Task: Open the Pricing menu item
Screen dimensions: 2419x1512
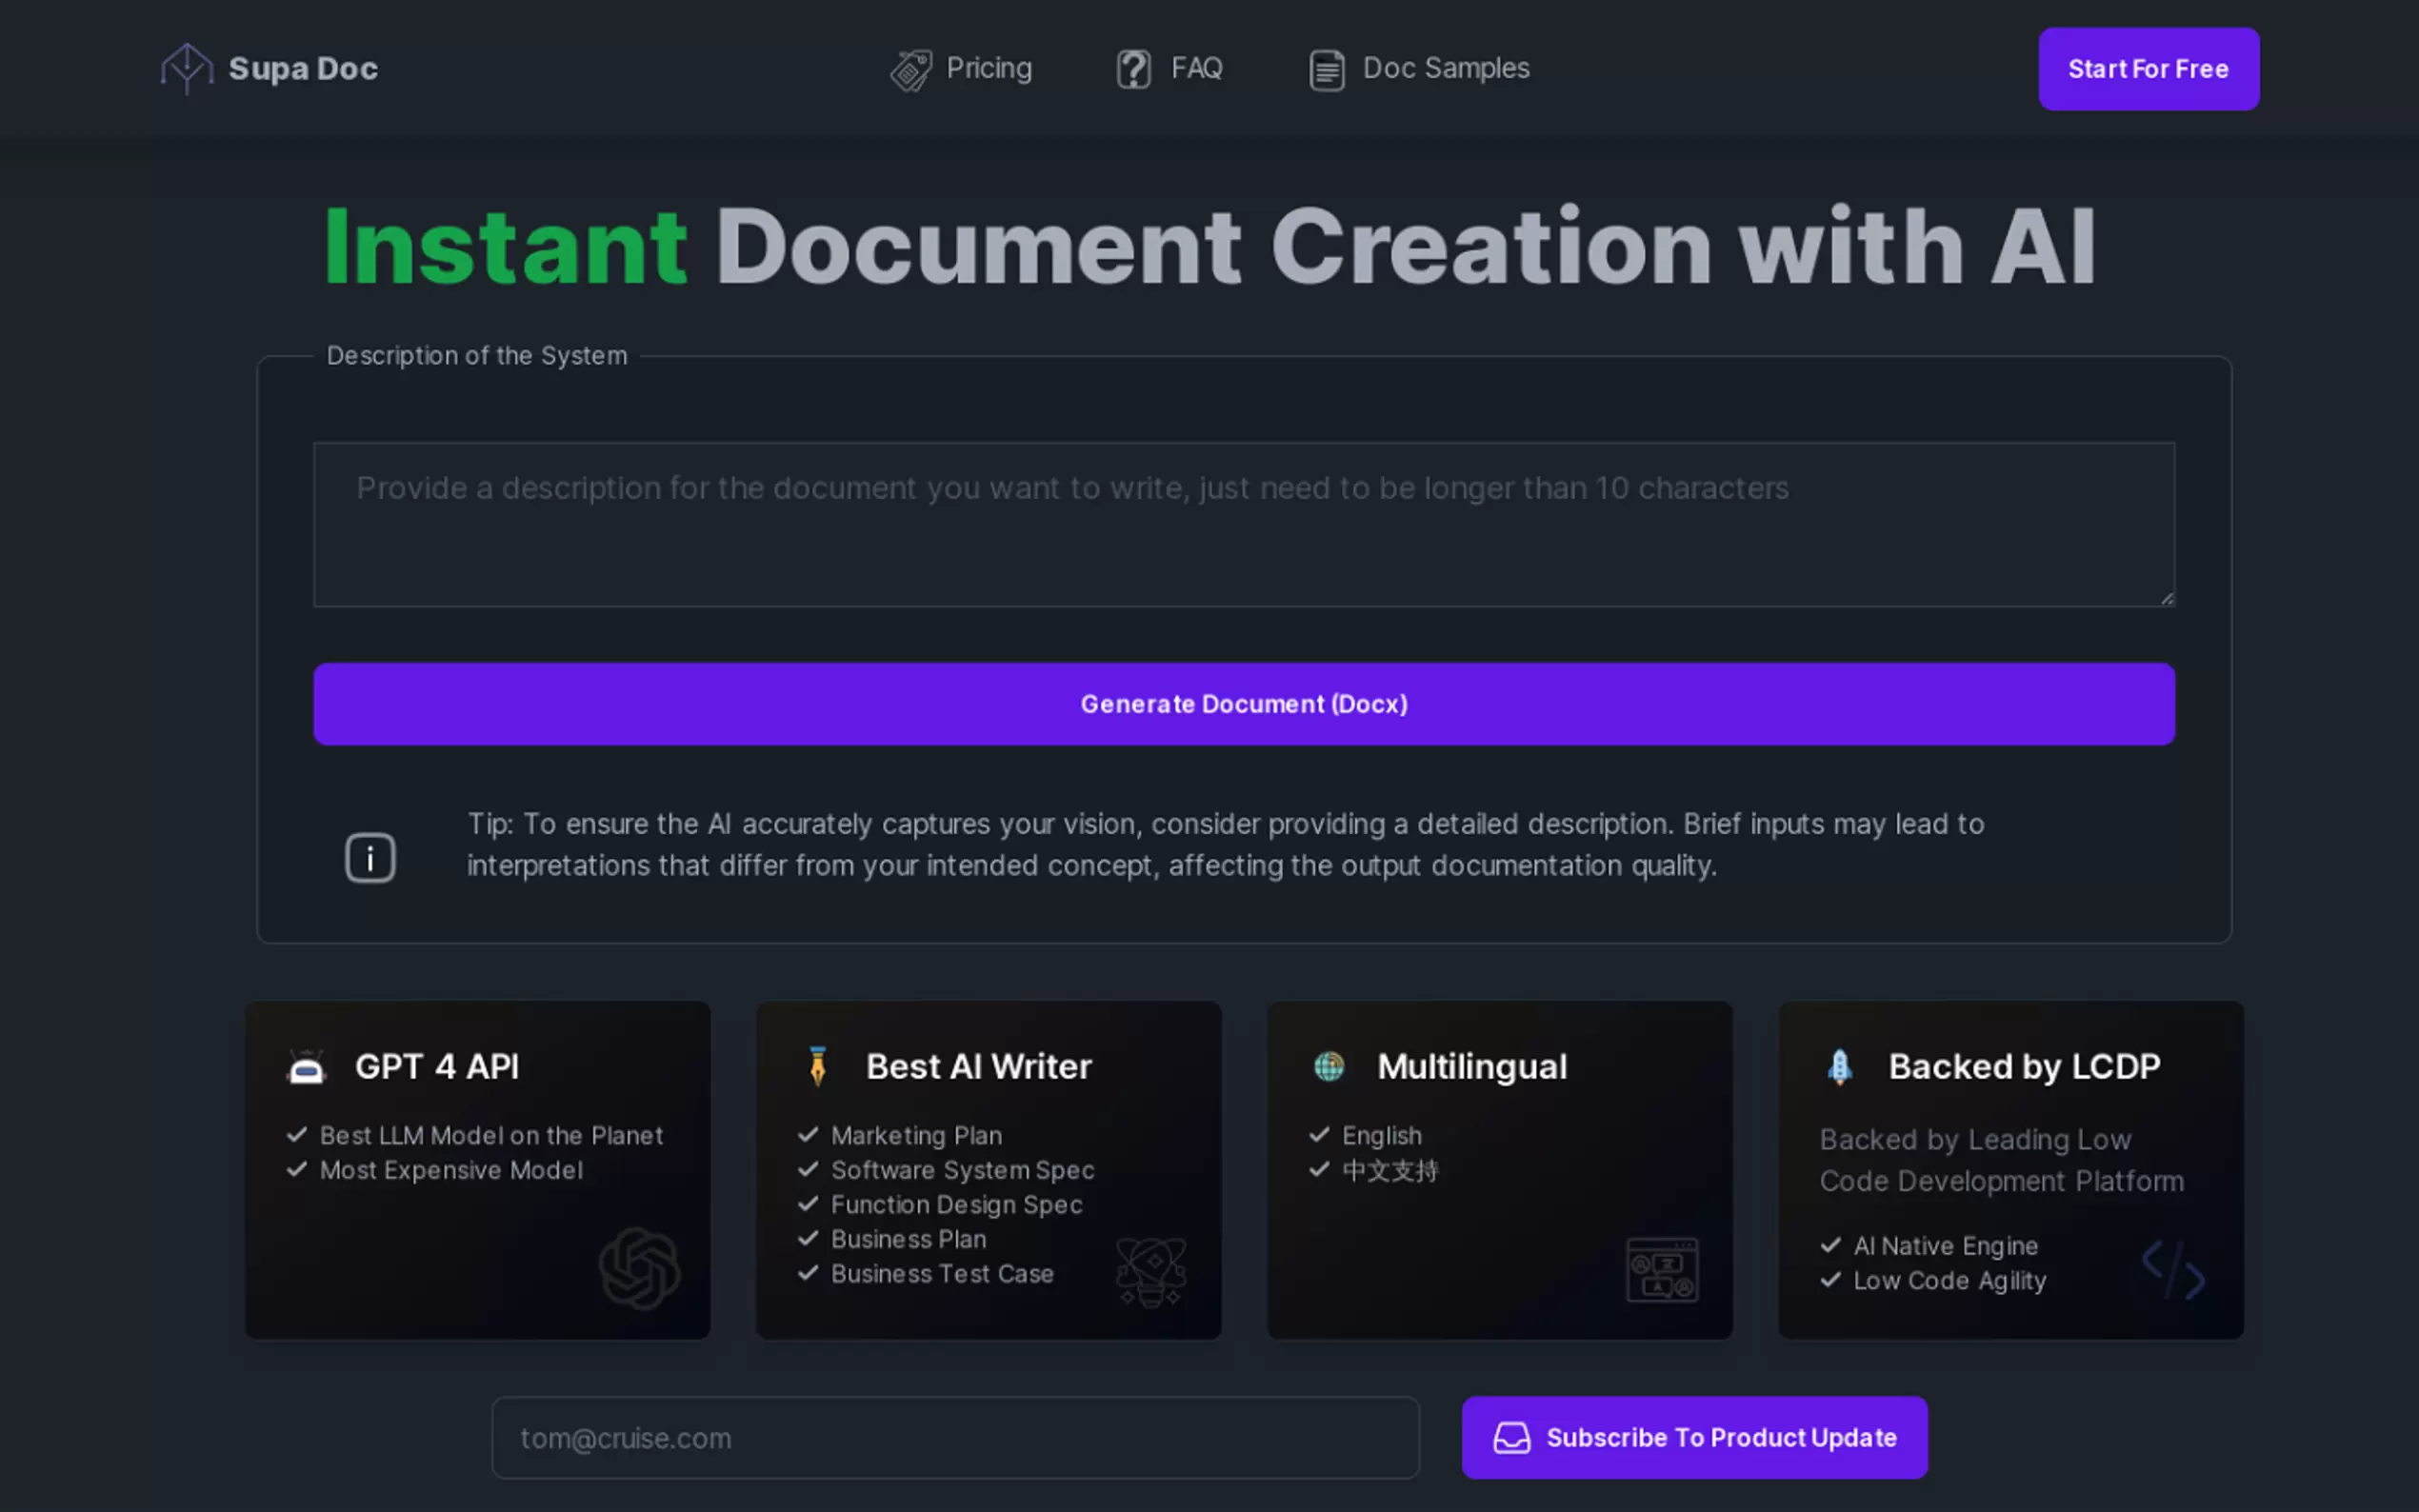Action: point(988,68)
